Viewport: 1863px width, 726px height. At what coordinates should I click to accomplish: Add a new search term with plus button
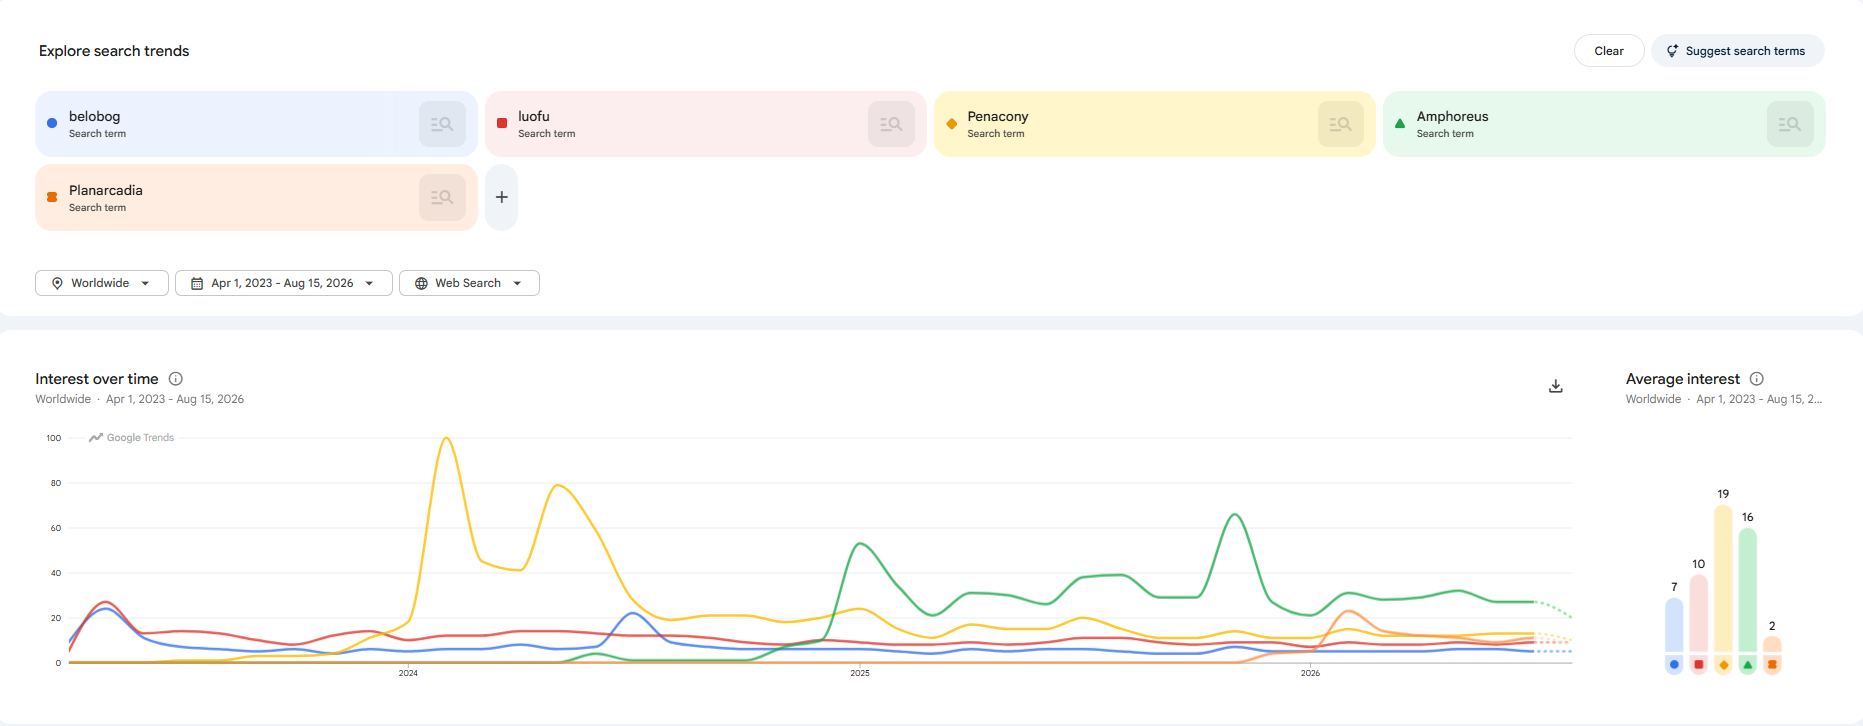[x=502, y=197]
